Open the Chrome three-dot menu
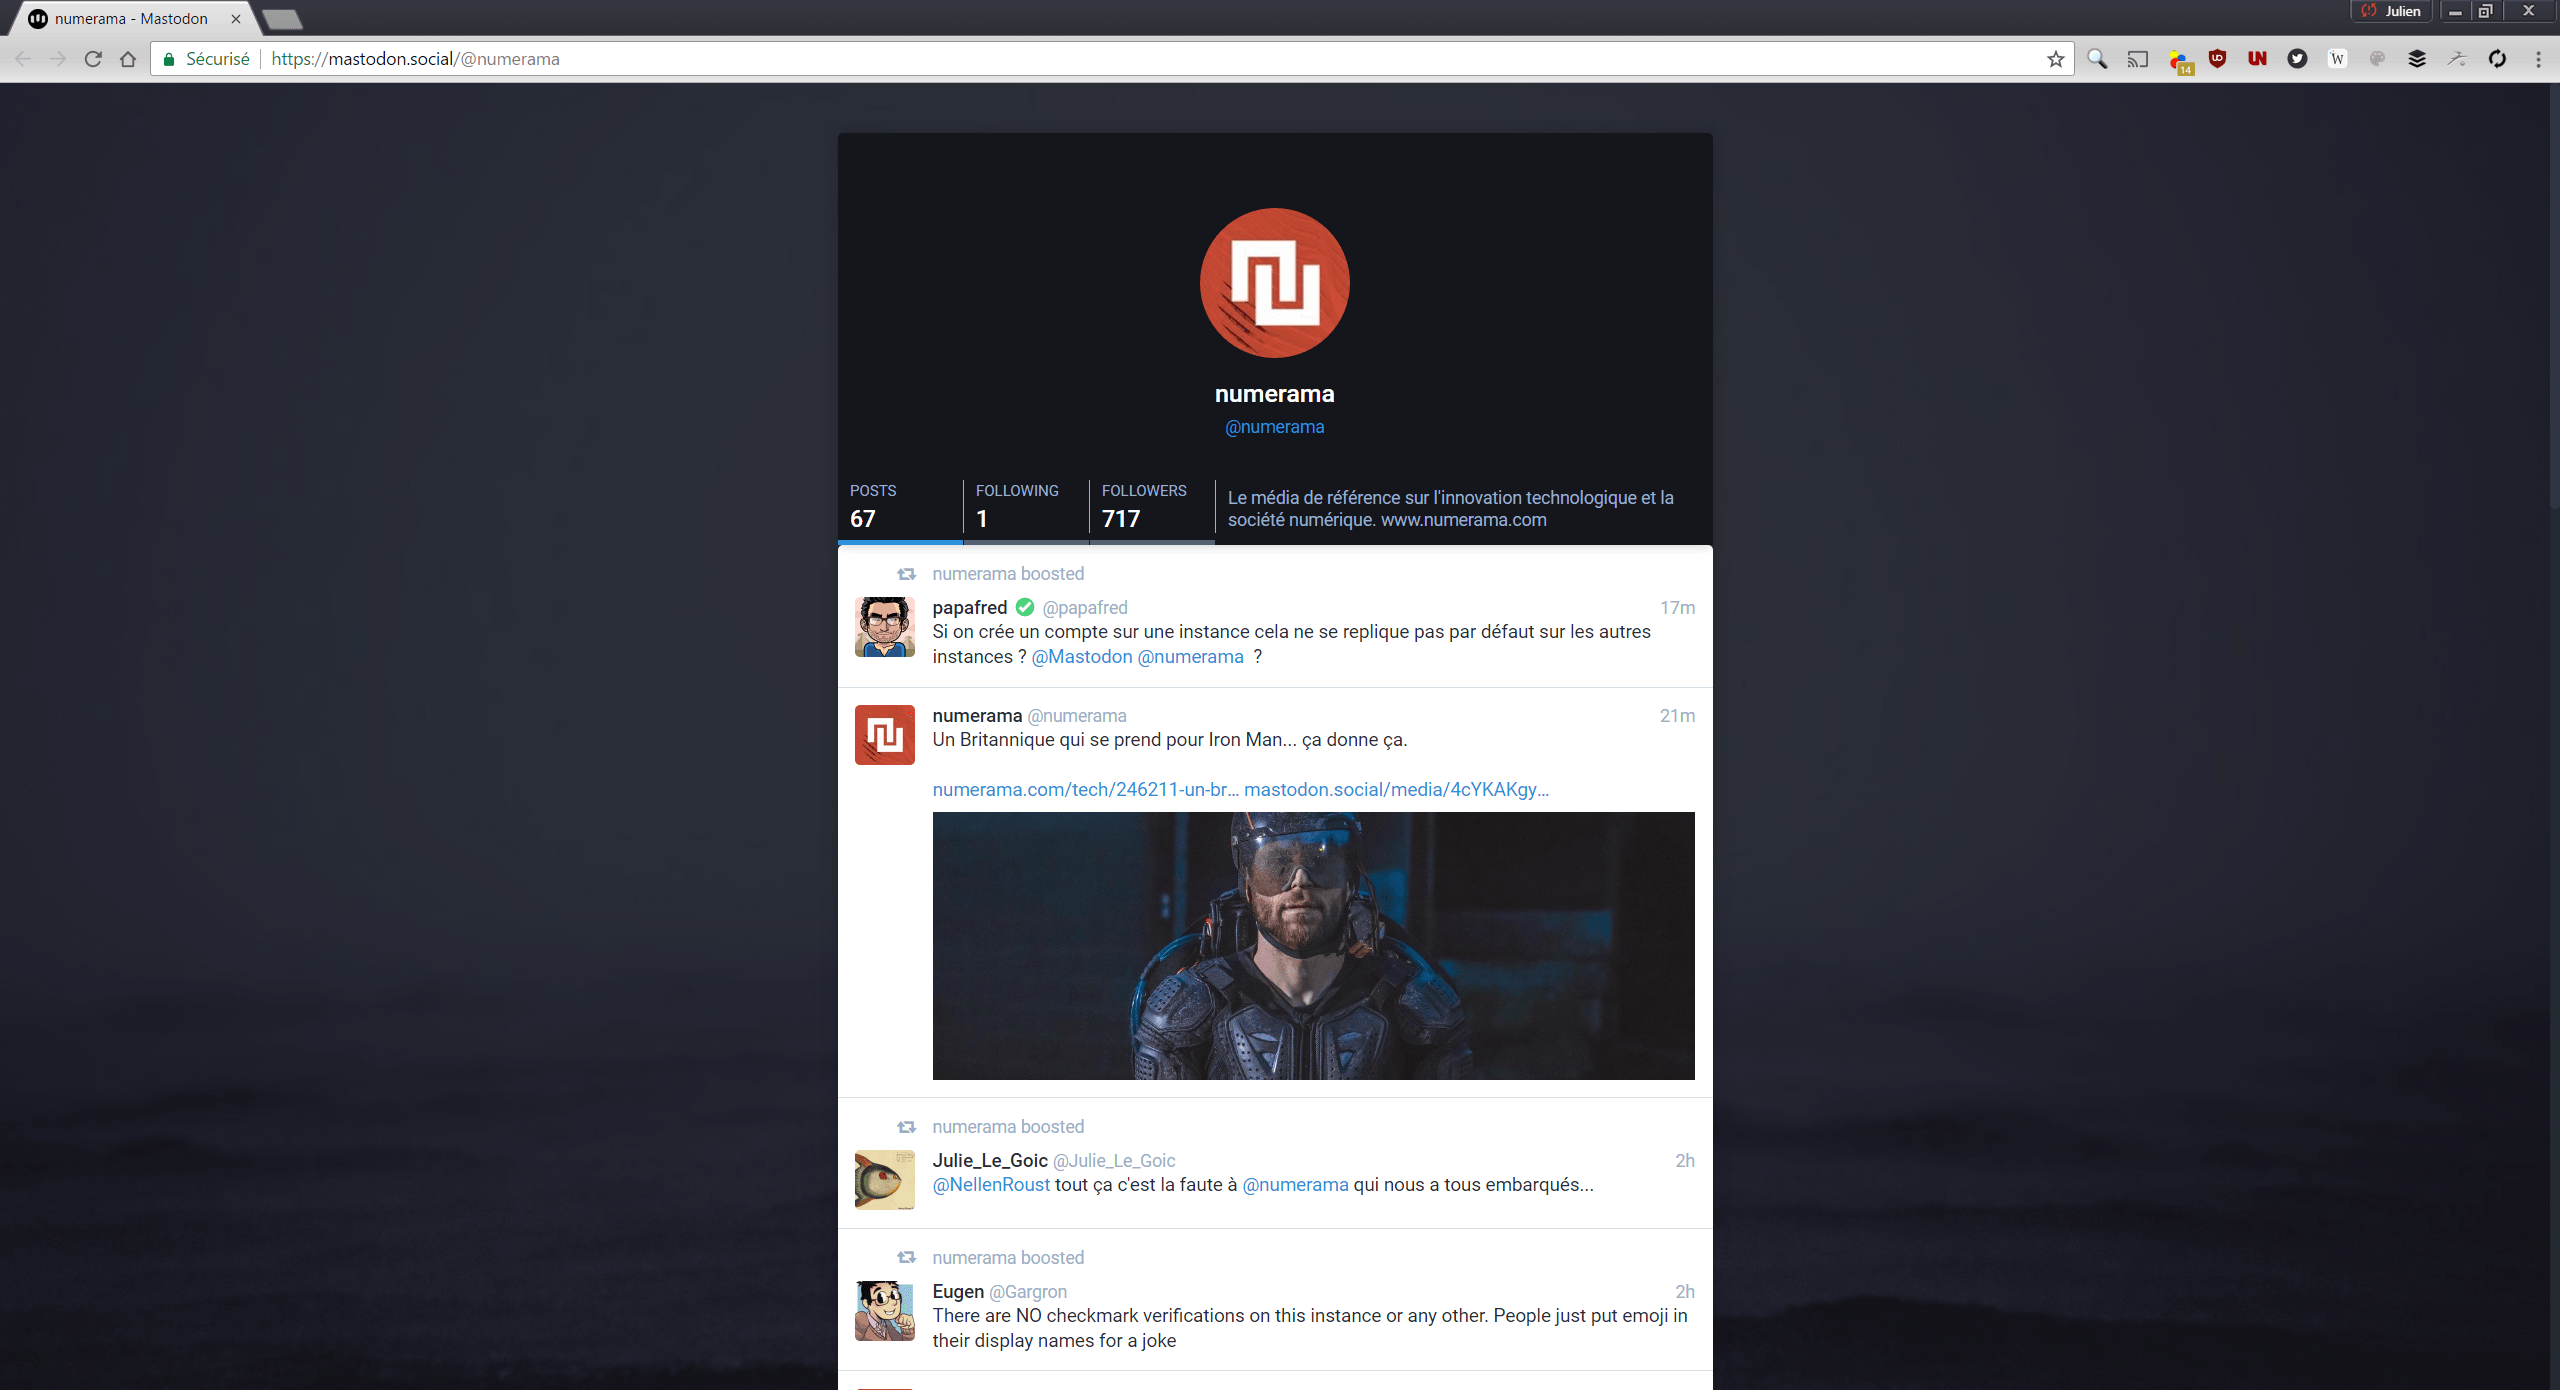This screenshot has width=2560, height=1390. pos(2538,59)
